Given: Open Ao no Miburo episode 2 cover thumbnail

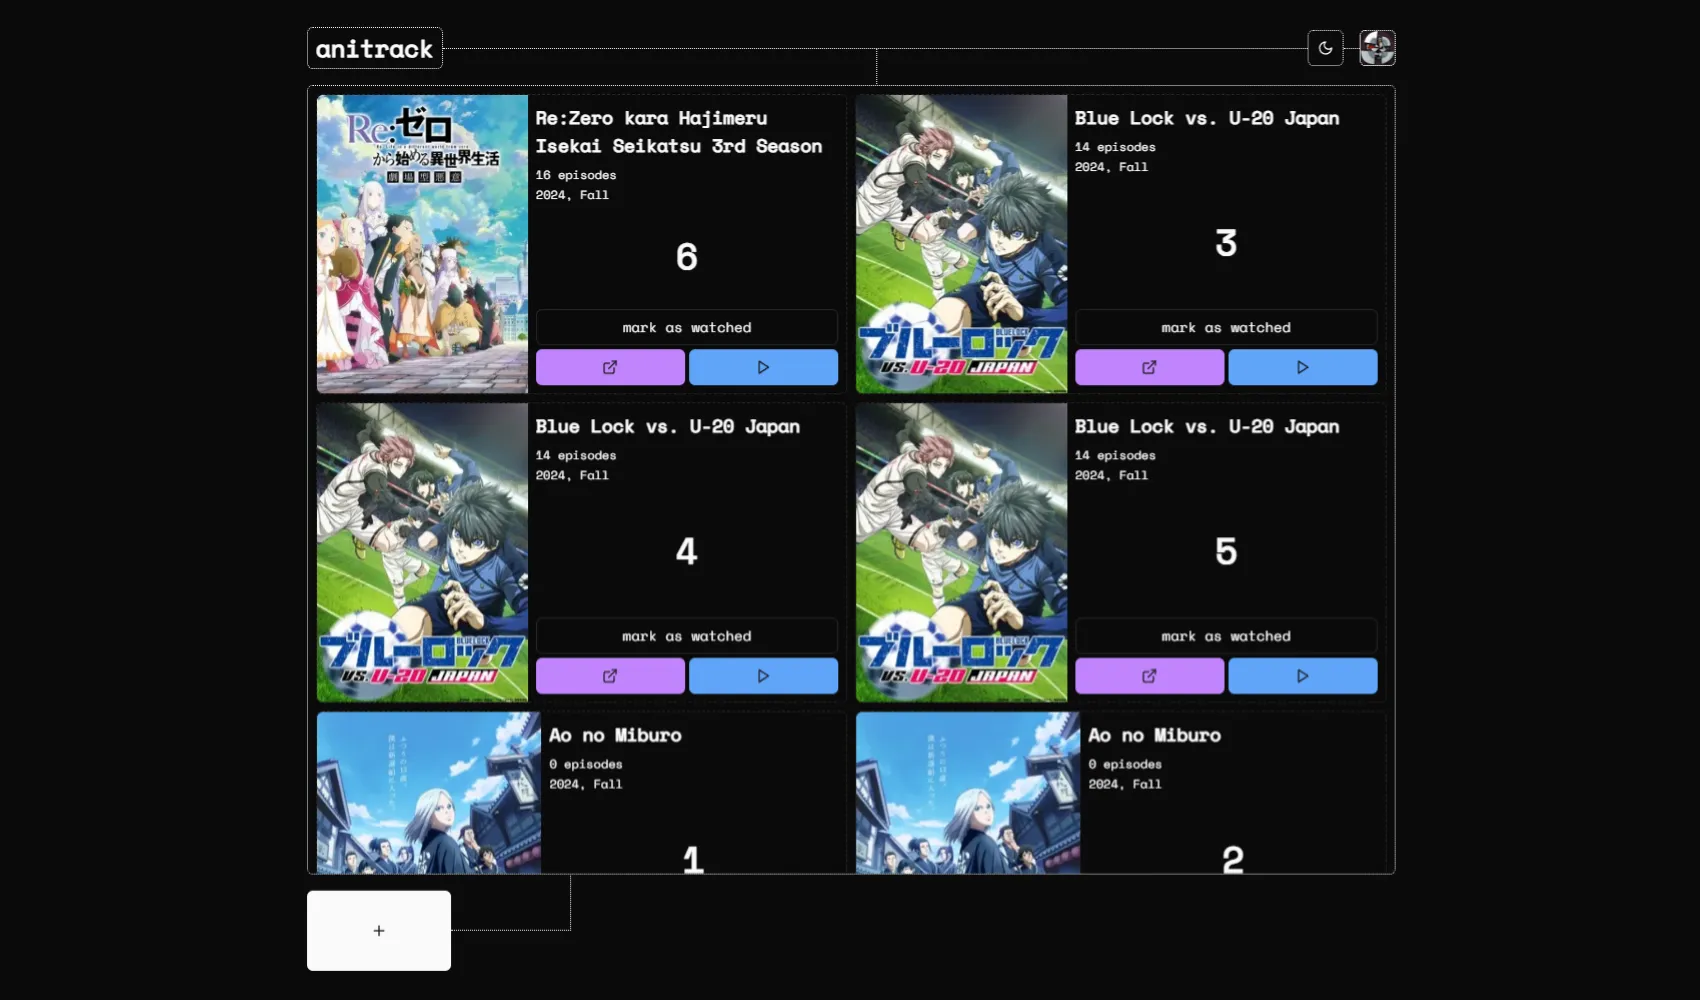Looking at the screenshot, I should click(968, 793).
